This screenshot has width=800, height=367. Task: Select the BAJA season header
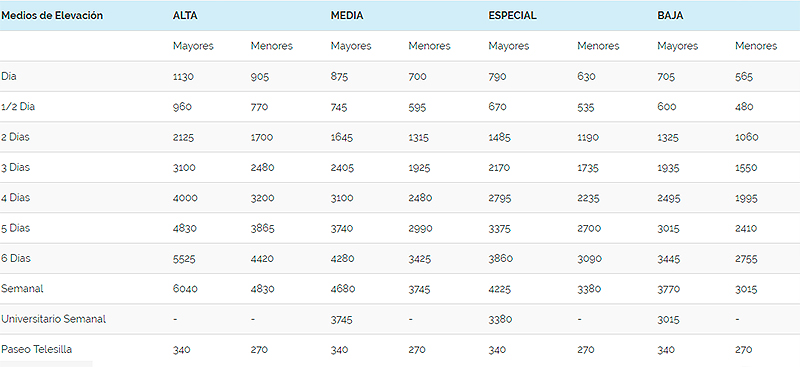click(x=670, y=16)
